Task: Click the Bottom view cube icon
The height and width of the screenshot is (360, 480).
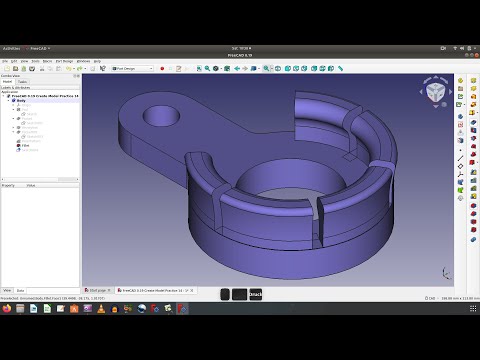Action: coord(322,68)
